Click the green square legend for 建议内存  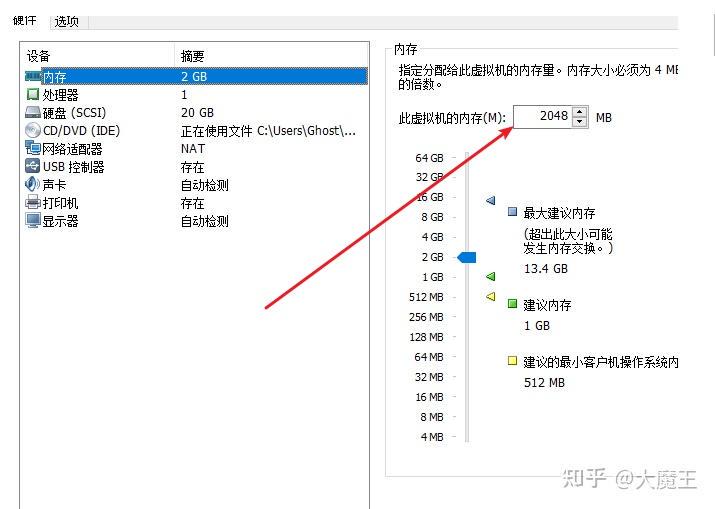tap(513, 303)
